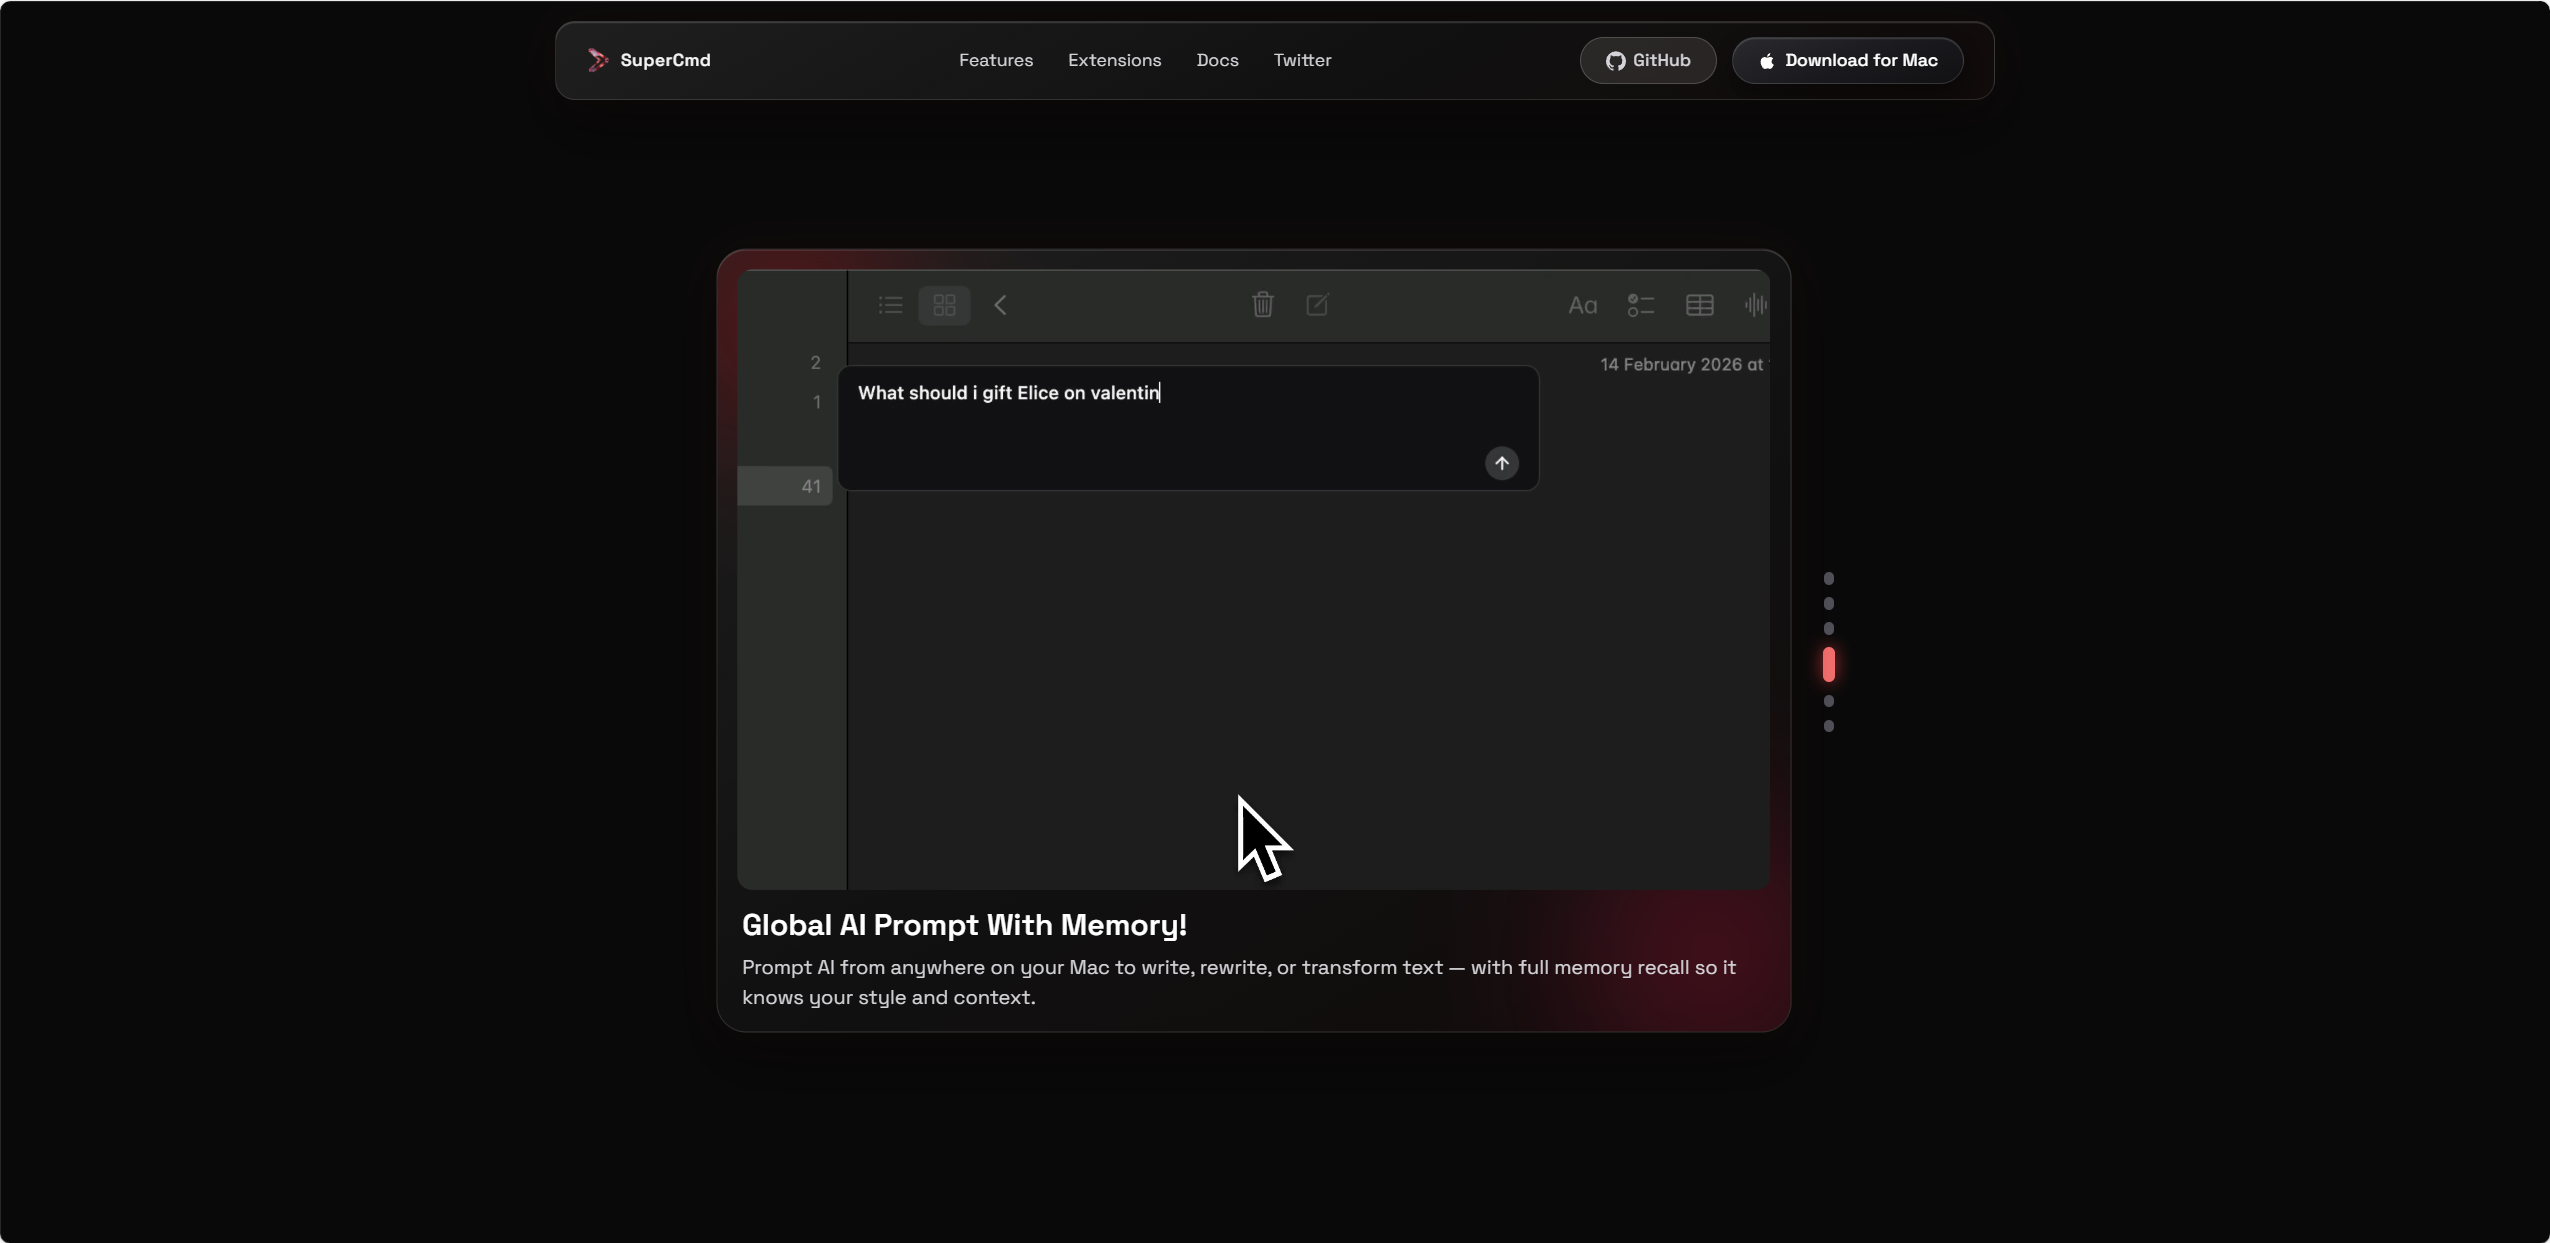Open the Docs nav link
Image resolution: width=2550 pixels, height=1243 pixels.
[x=1217, y=60]
